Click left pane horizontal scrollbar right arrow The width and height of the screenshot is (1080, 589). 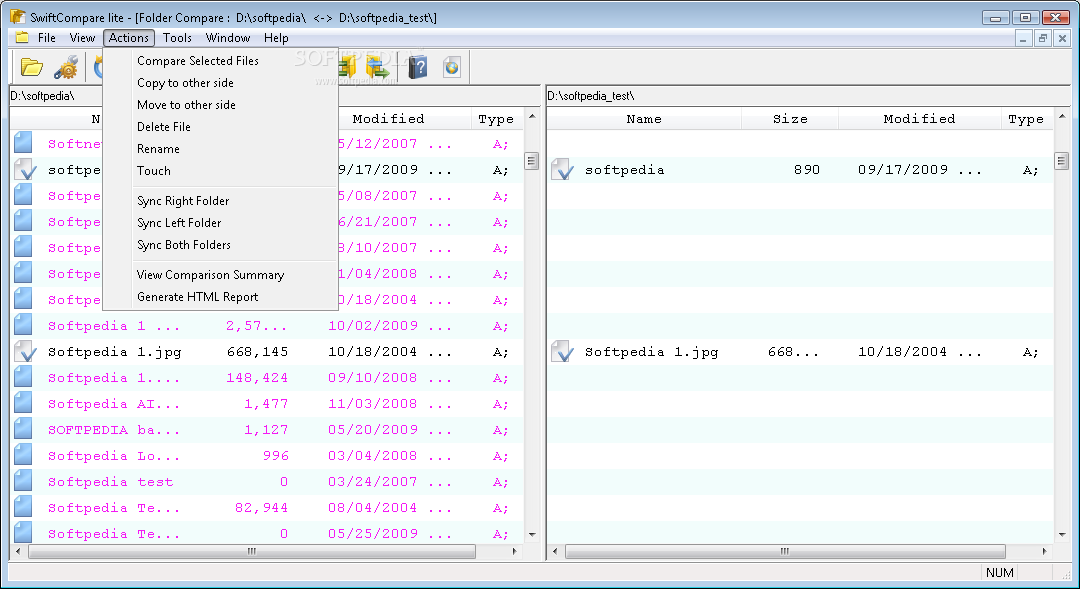pyautogui.click(x=515, y=551)
